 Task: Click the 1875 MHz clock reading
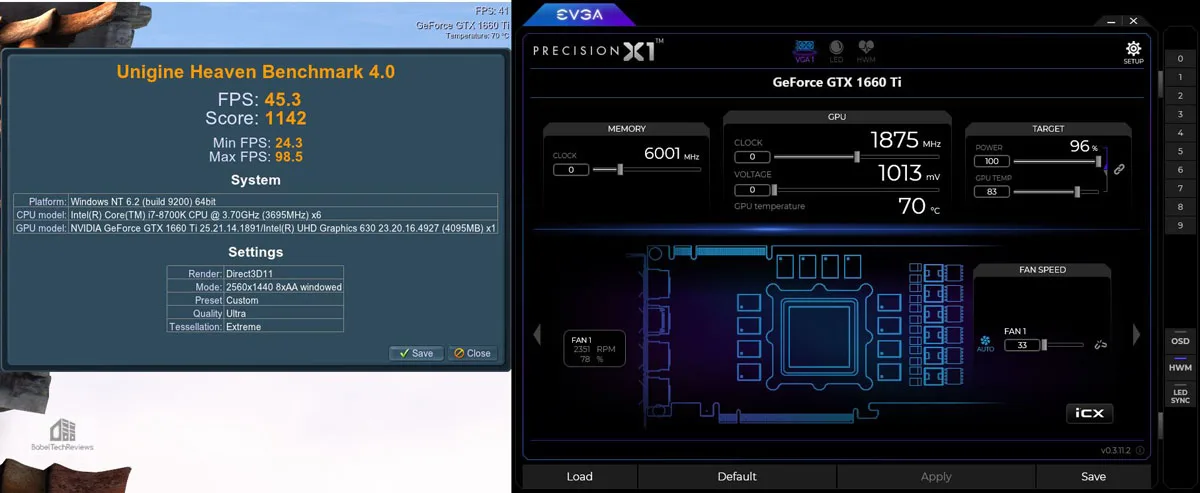(905, 141)
